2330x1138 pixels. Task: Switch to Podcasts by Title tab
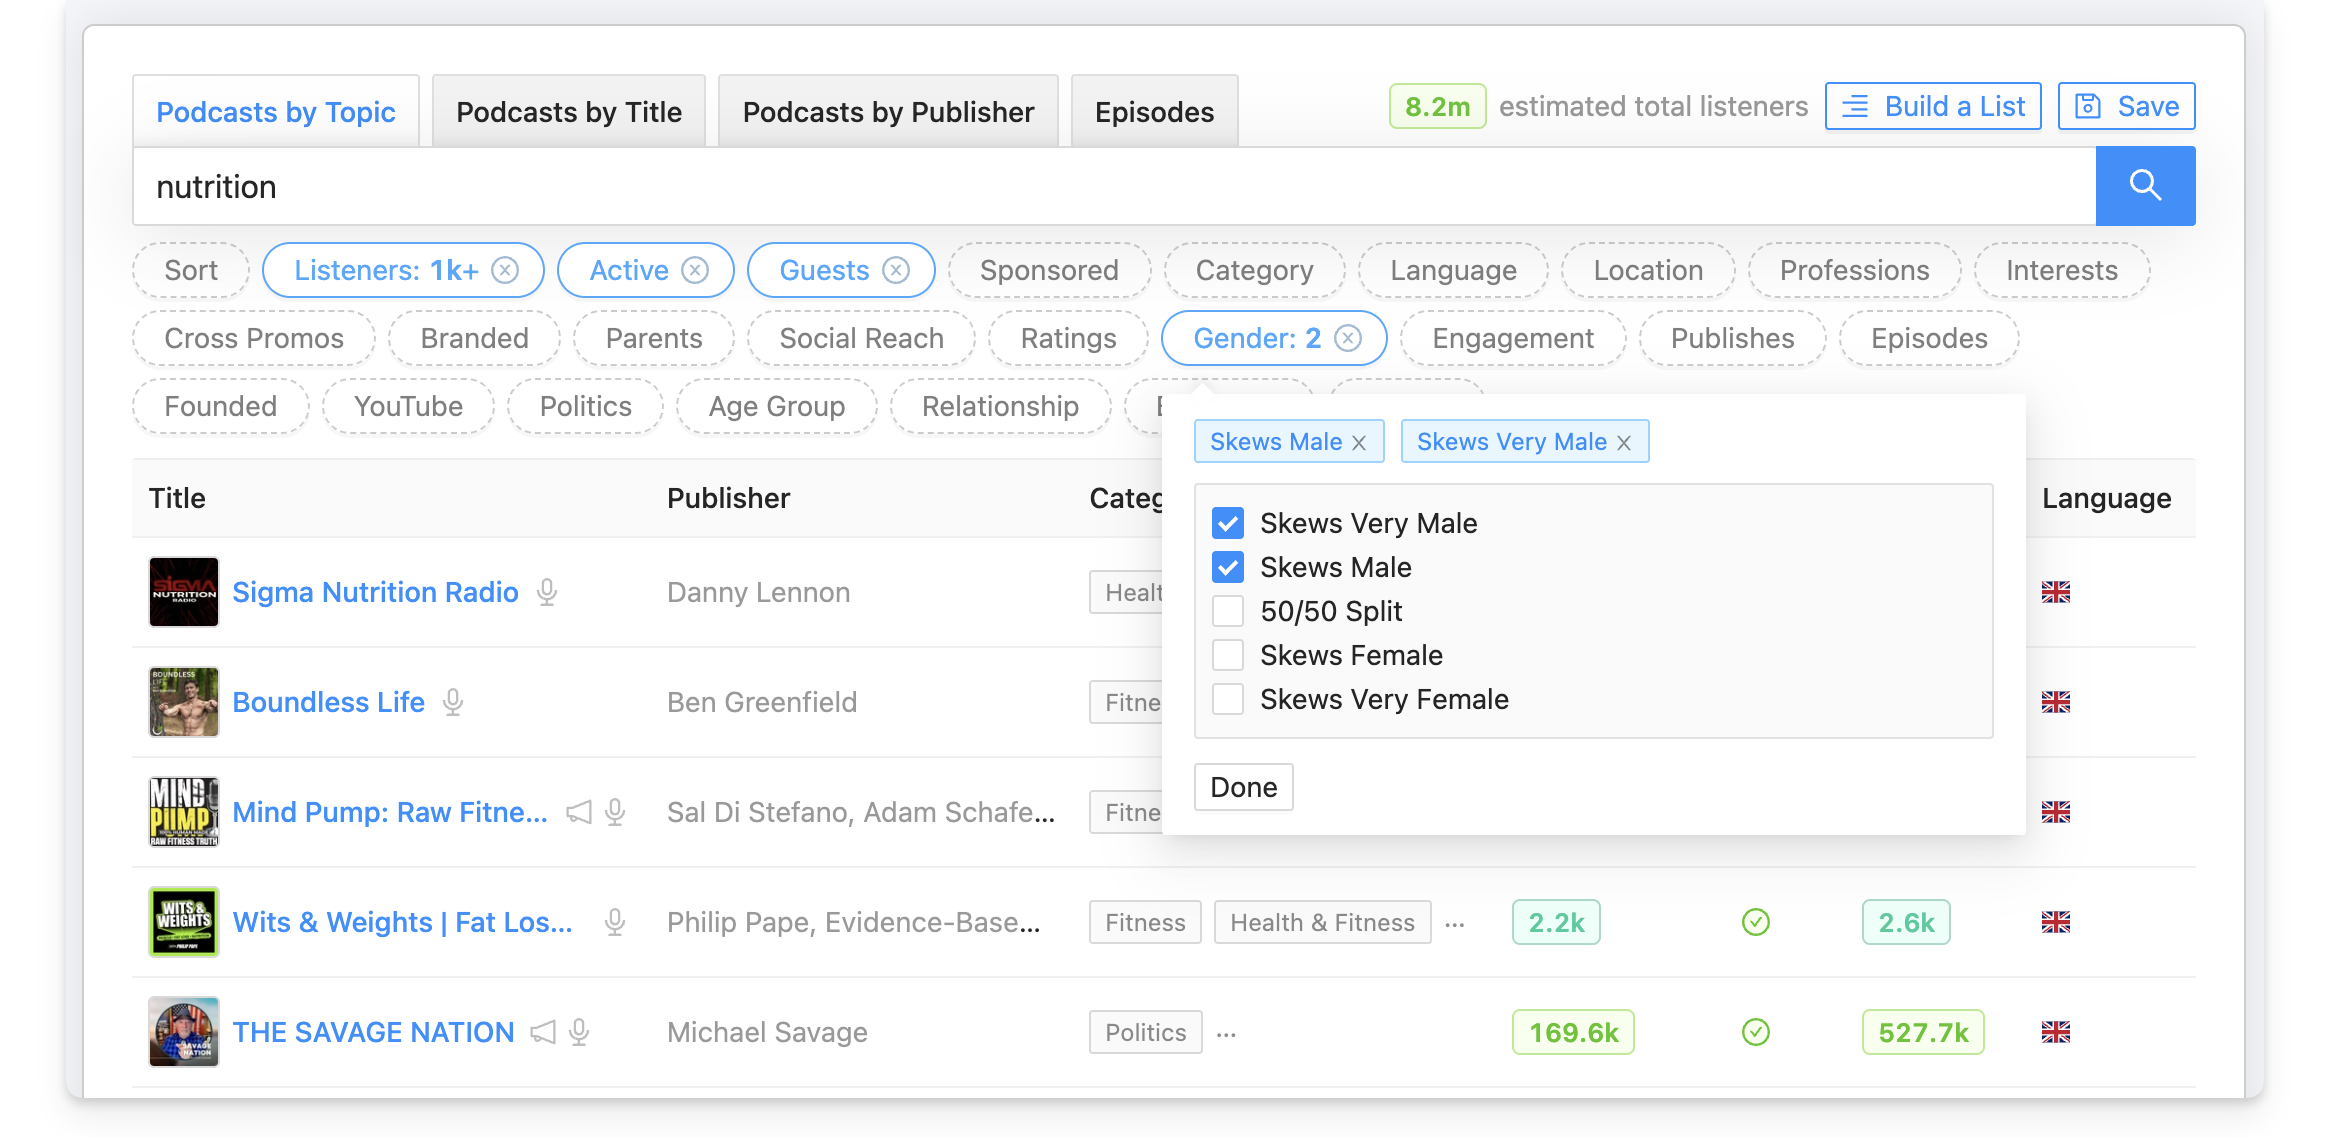point(569,112)
